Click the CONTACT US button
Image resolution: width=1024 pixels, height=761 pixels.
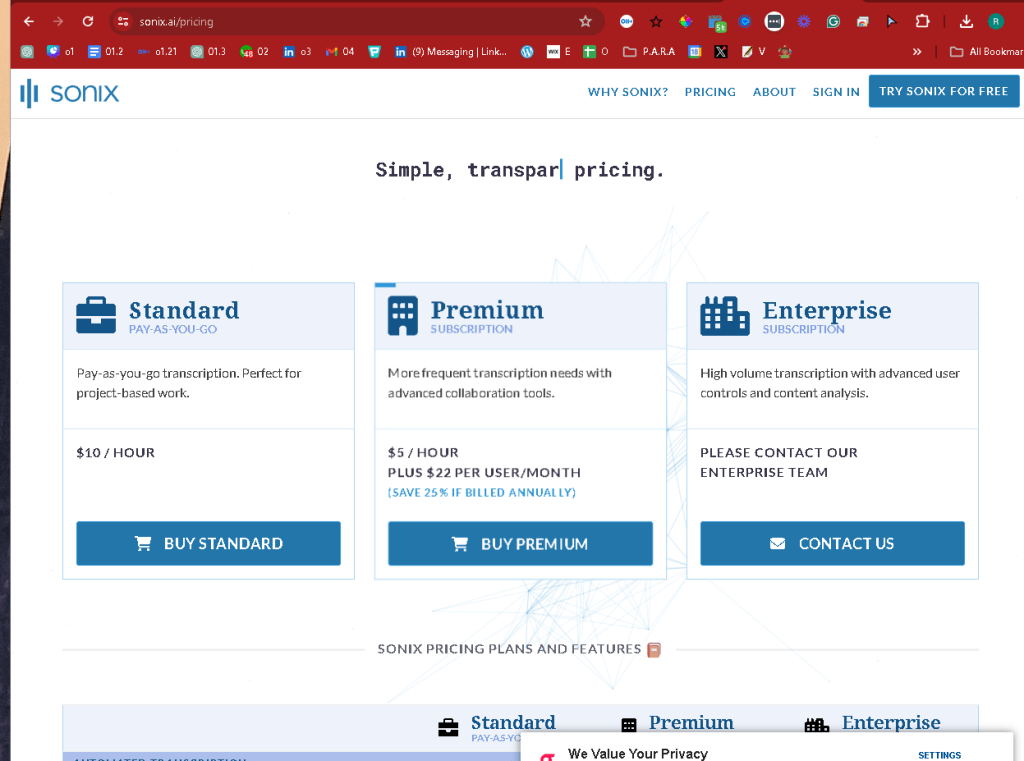[832, 543]
